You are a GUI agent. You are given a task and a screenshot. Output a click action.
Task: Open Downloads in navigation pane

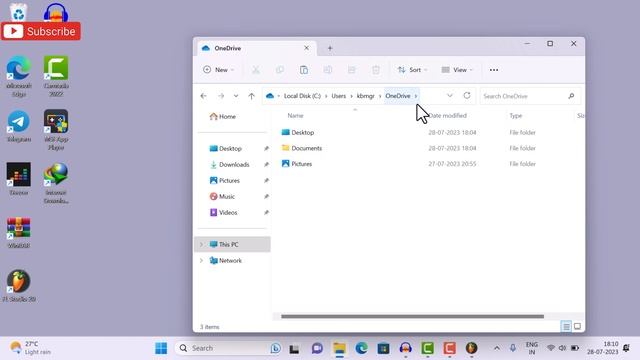(229, 164)
